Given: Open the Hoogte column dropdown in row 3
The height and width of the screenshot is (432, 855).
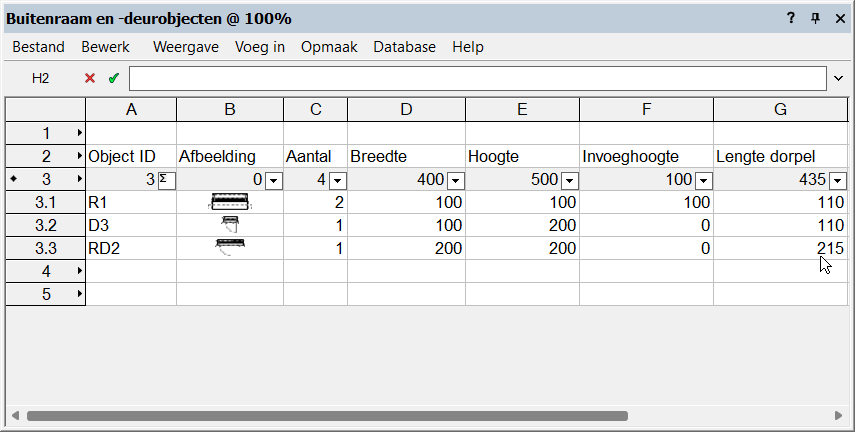Looking at the screenshot, I should (570, 180).
